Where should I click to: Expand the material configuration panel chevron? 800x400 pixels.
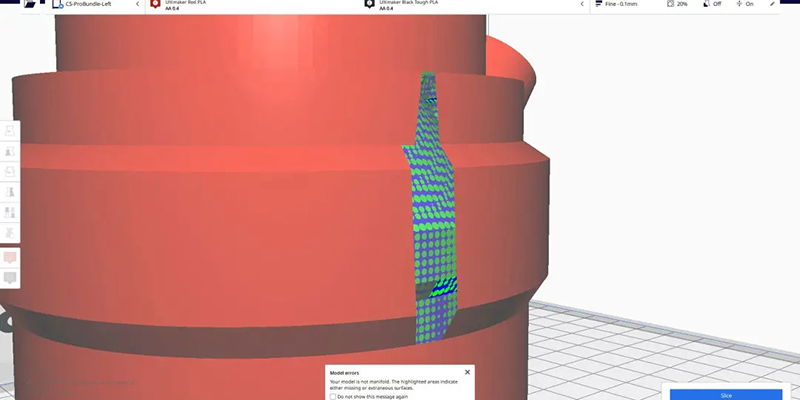(582, 5)
